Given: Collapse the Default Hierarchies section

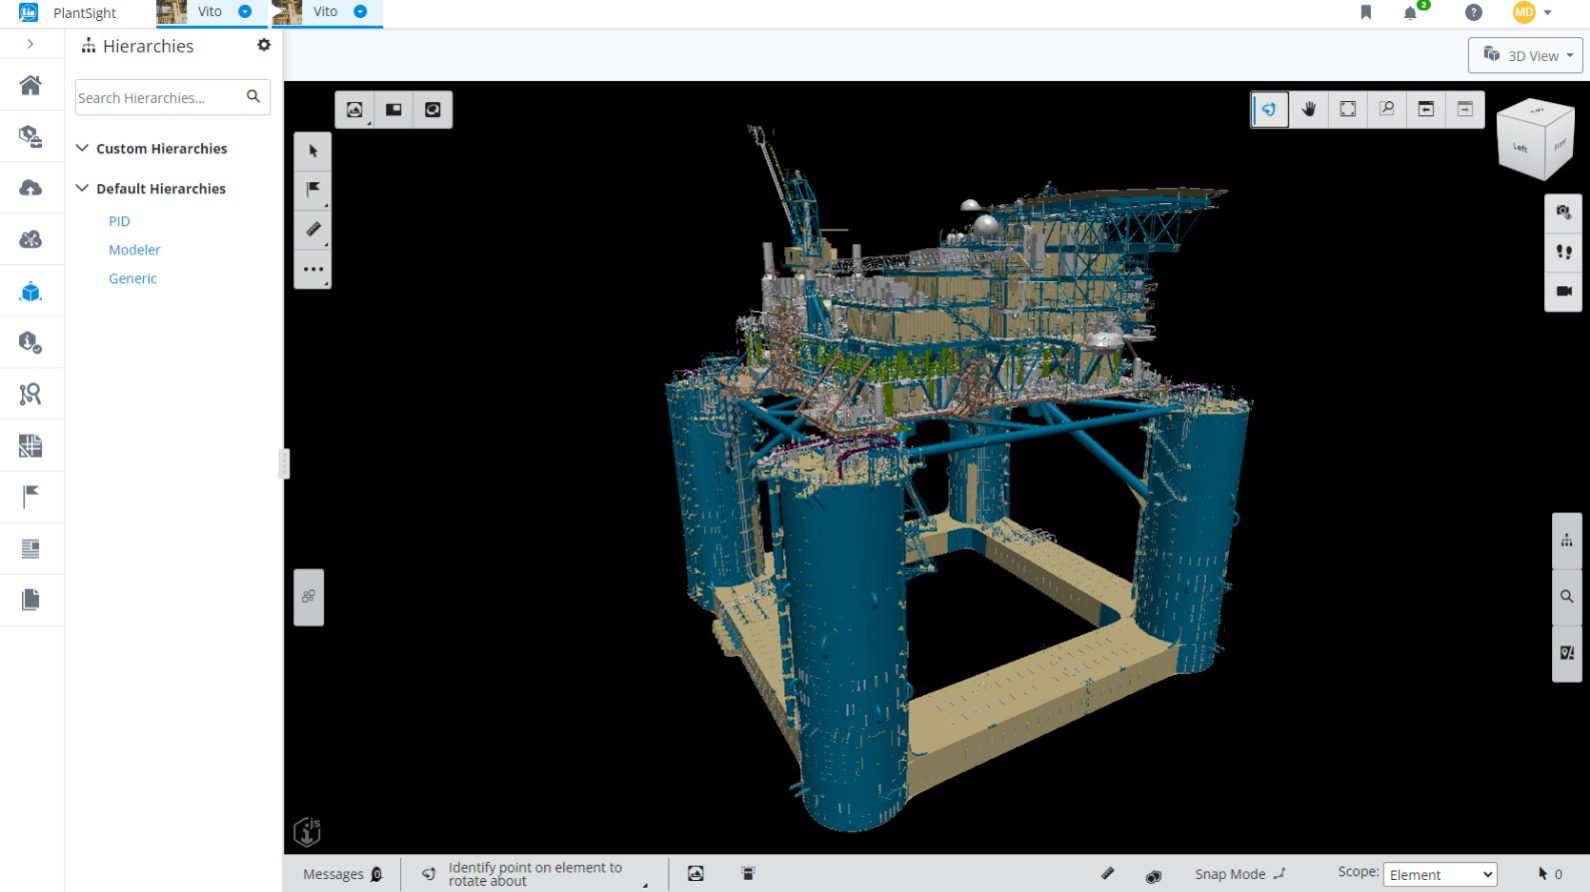Looking at the screenshot, I should 82,188.
